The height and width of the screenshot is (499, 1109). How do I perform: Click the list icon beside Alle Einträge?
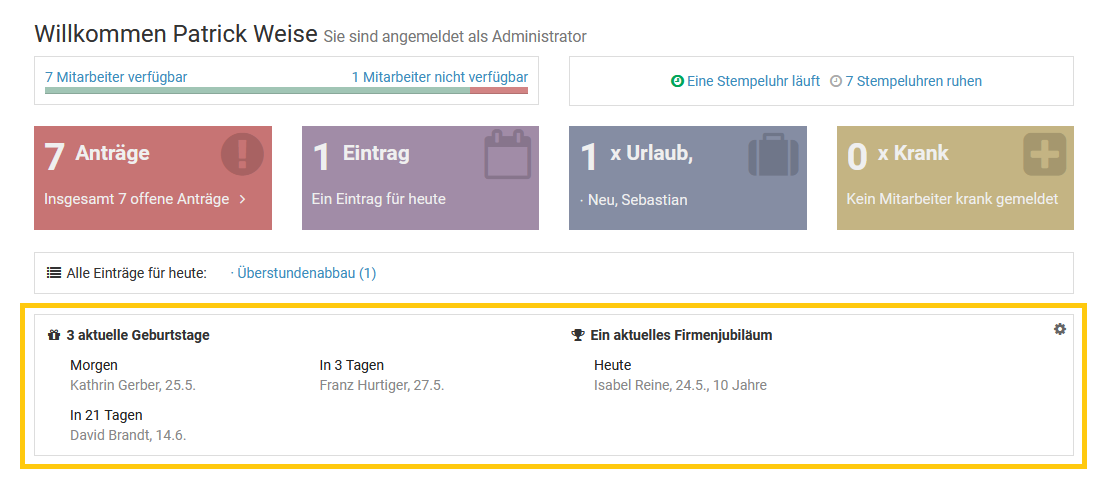pyautogui.click(x=54, y=272)
